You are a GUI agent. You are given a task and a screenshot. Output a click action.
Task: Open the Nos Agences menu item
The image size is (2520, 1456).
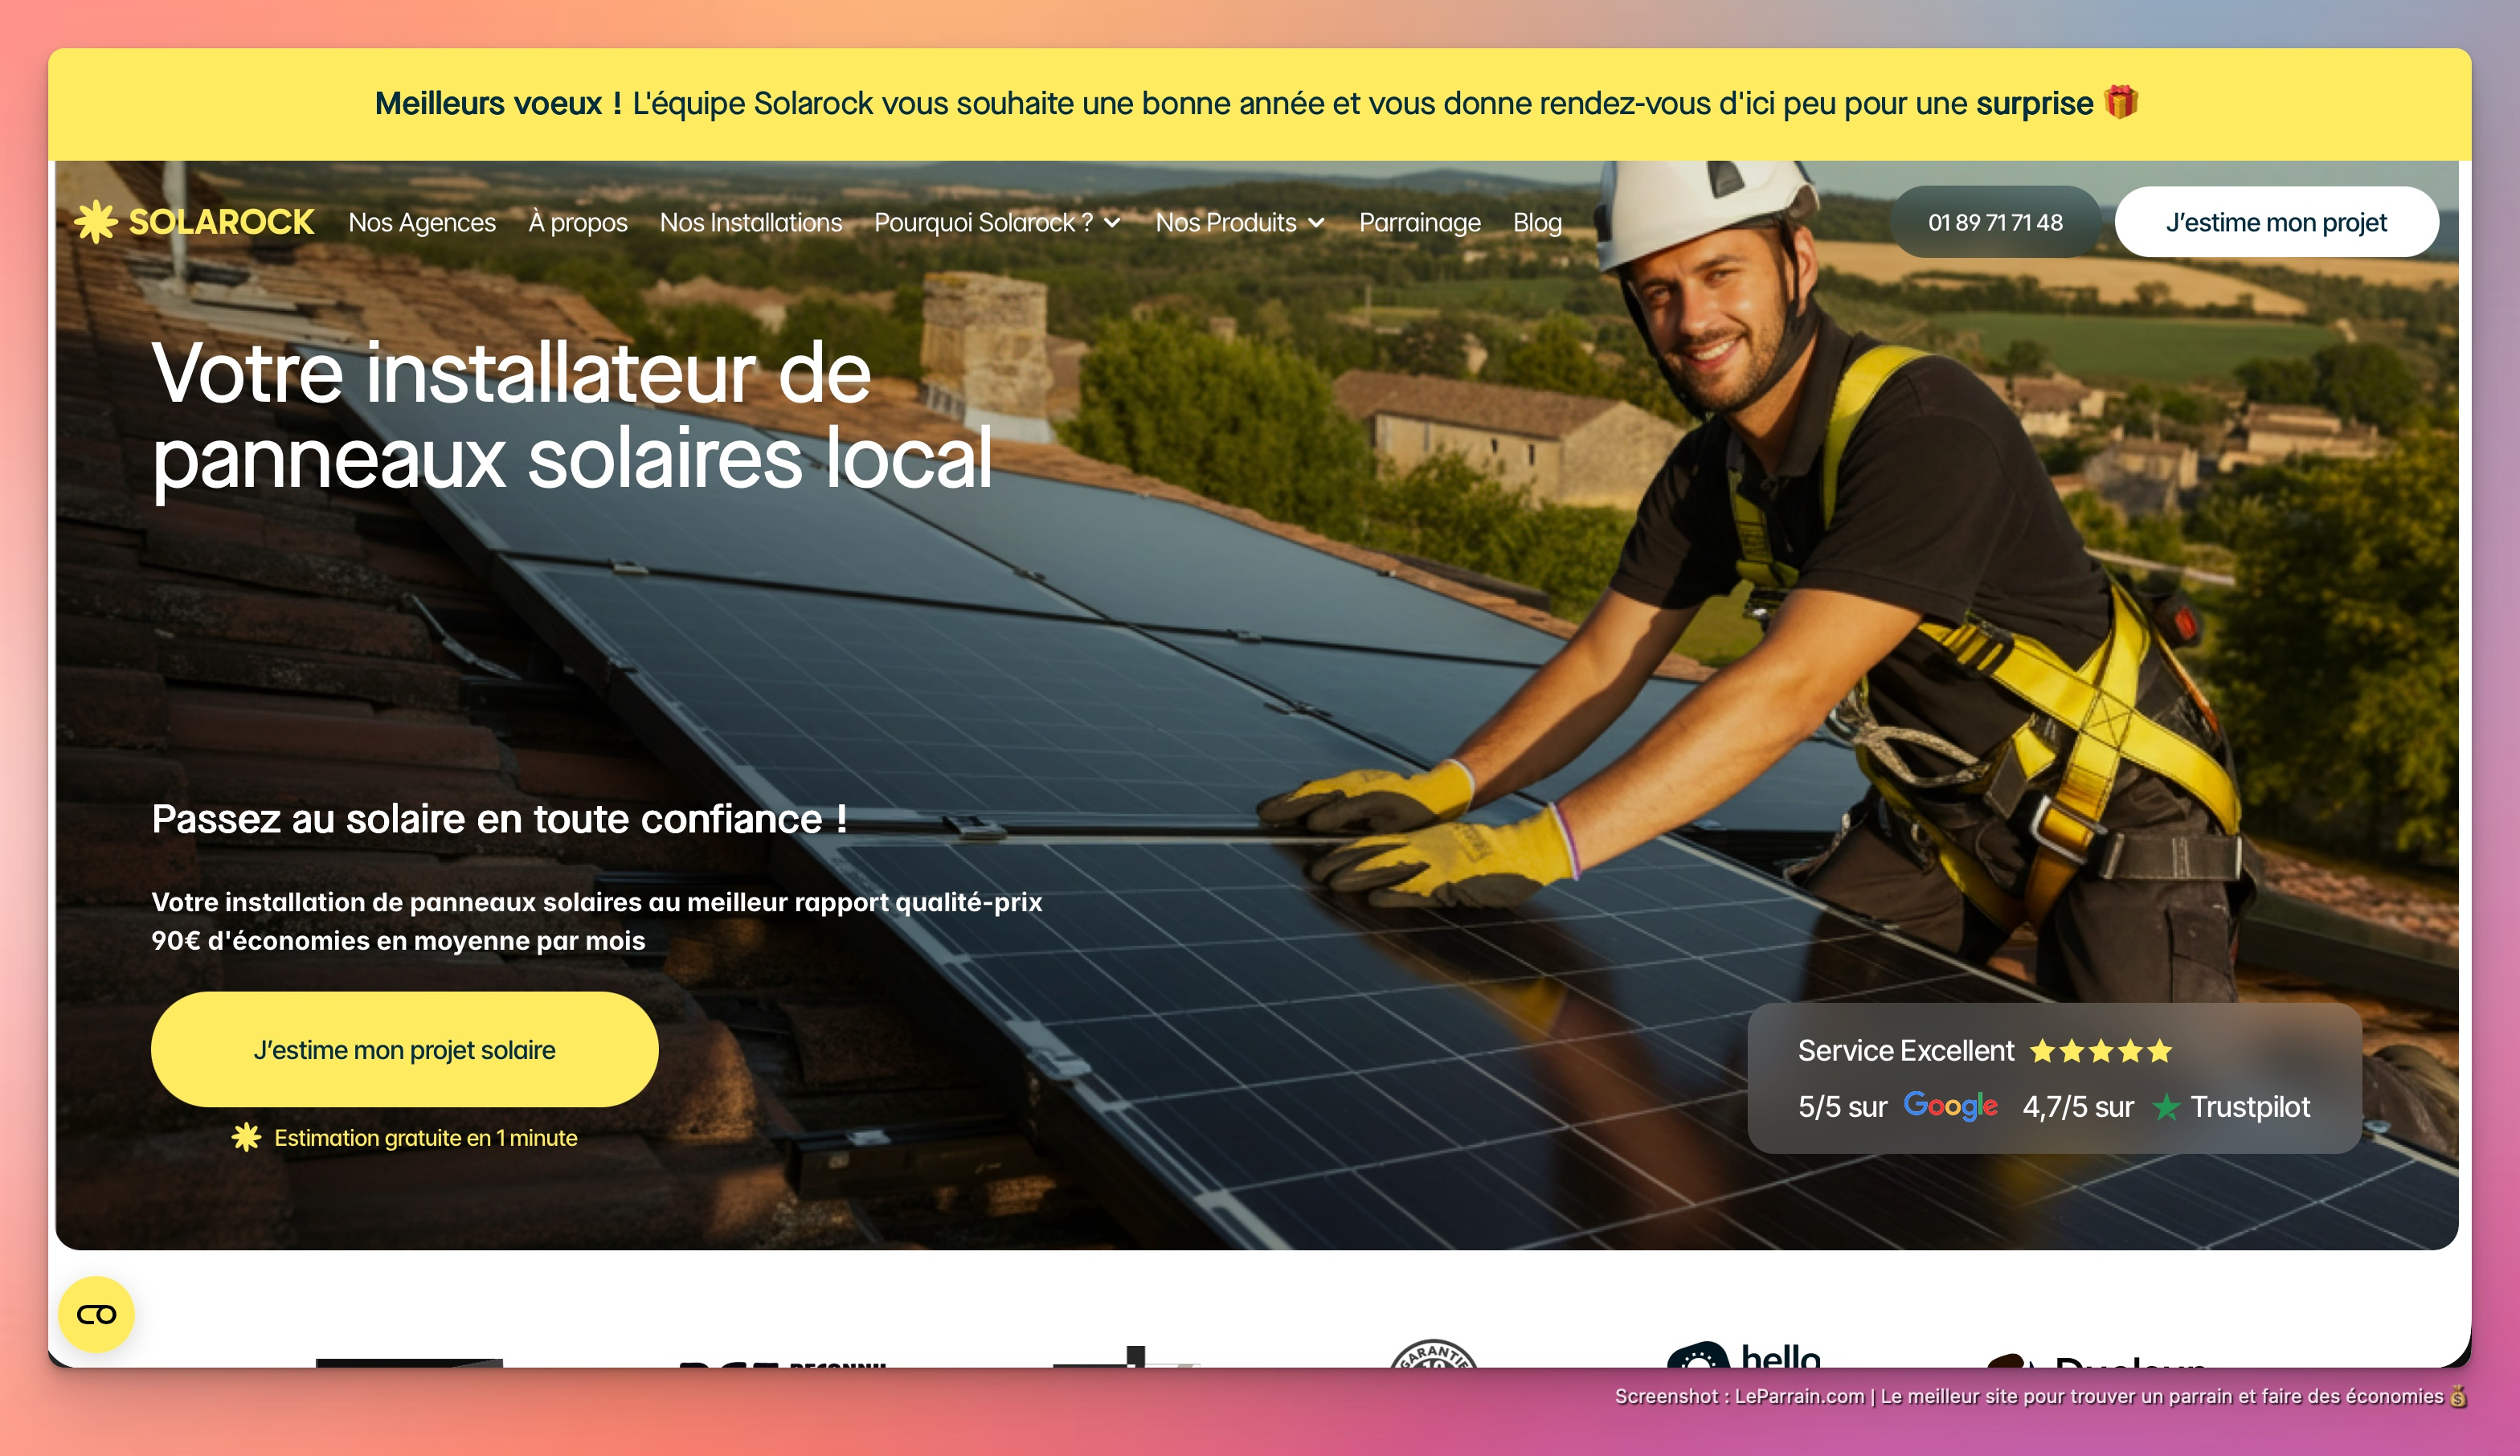click(x=422, y=222)
